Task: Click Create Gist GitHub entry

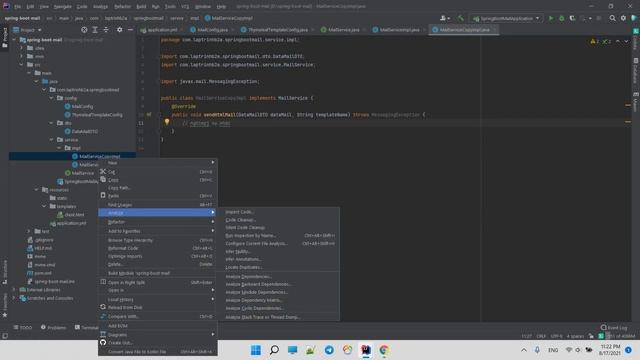Action: coord(157,343)
